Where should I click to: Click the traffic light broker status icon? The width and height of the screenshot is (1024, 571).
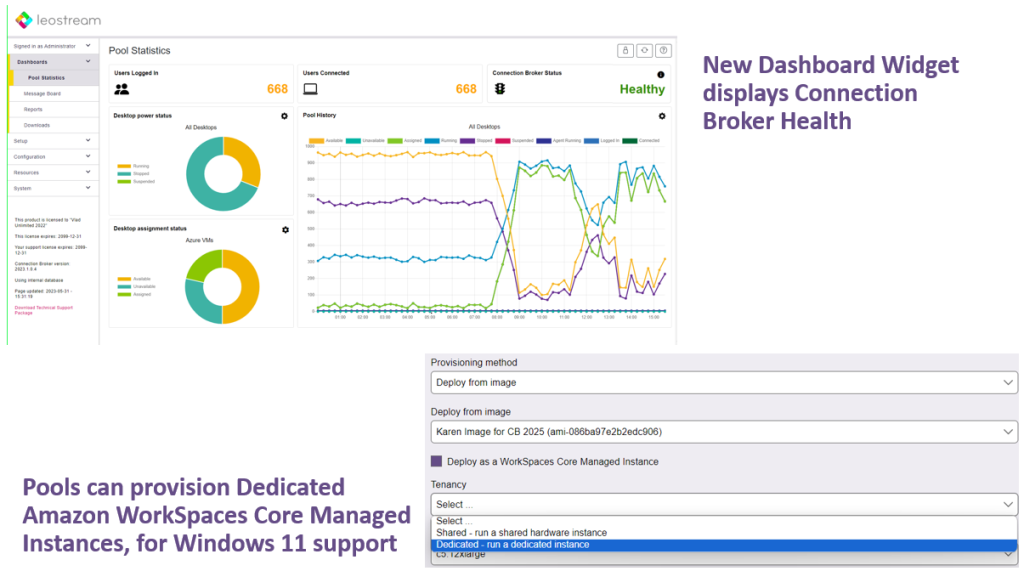coord(500,89)
